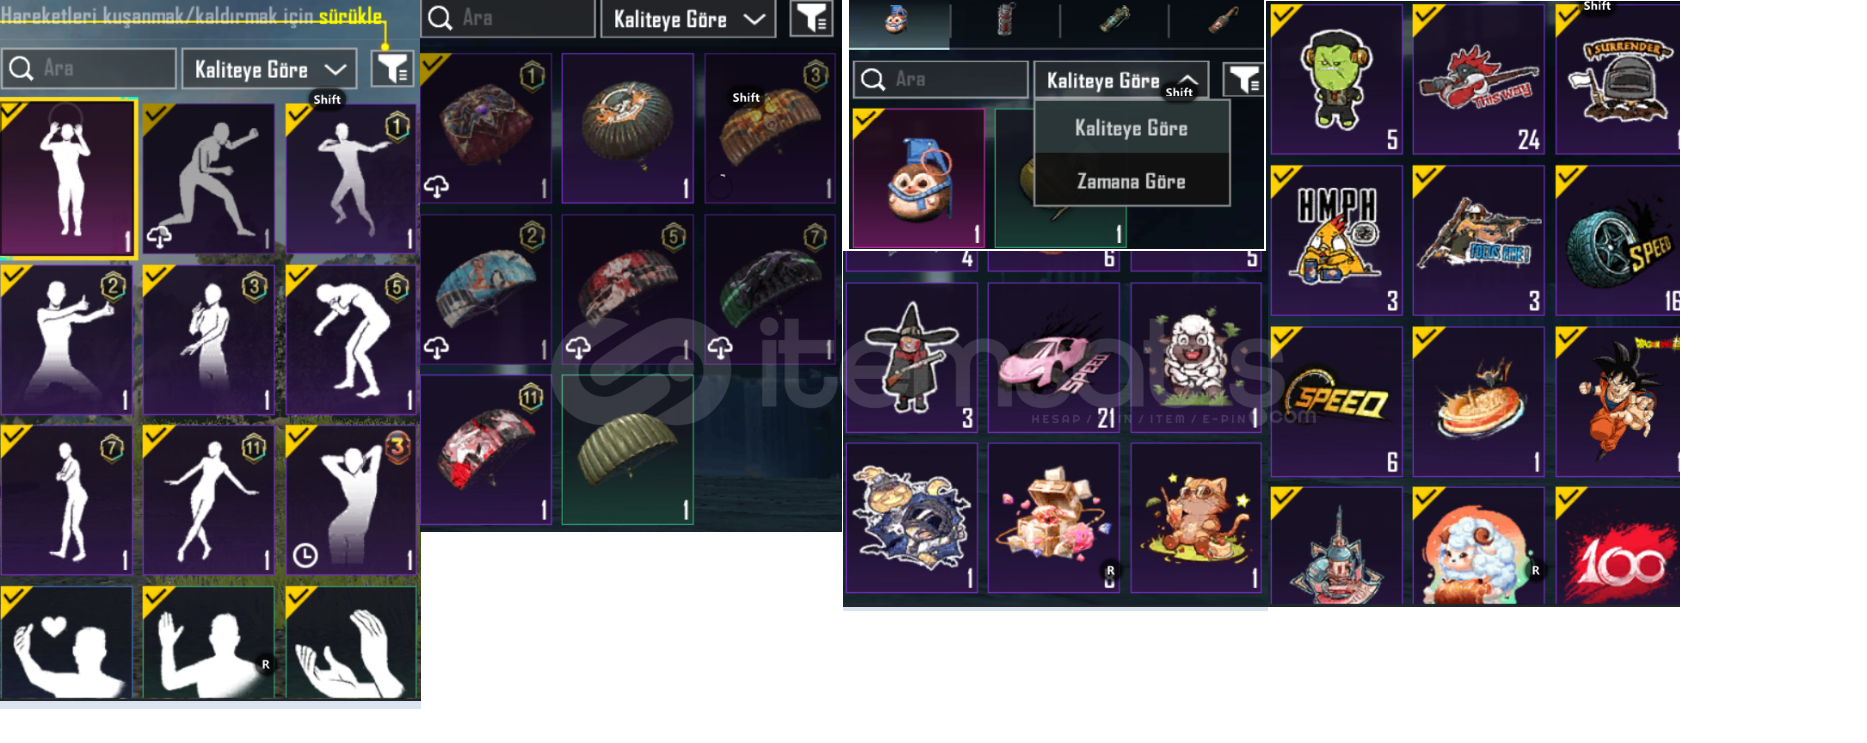Toggle the checkmark on the HMPH chicken graffiti
The width and height of the screenshot is (1867, 743).
1285,180
